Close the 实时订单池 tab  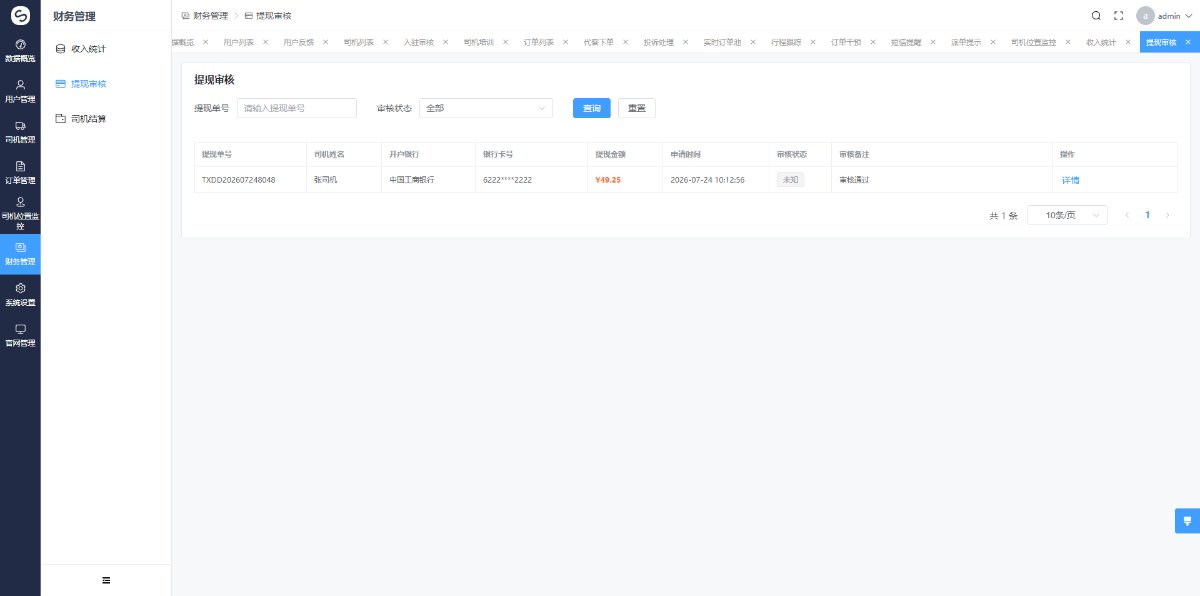point(752,42)
